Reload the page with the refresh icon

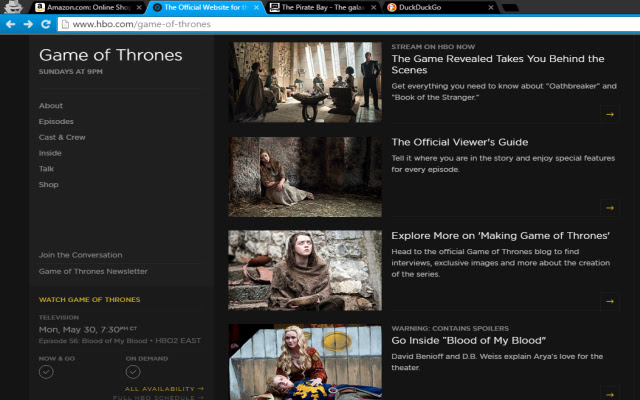pos(45,24)
